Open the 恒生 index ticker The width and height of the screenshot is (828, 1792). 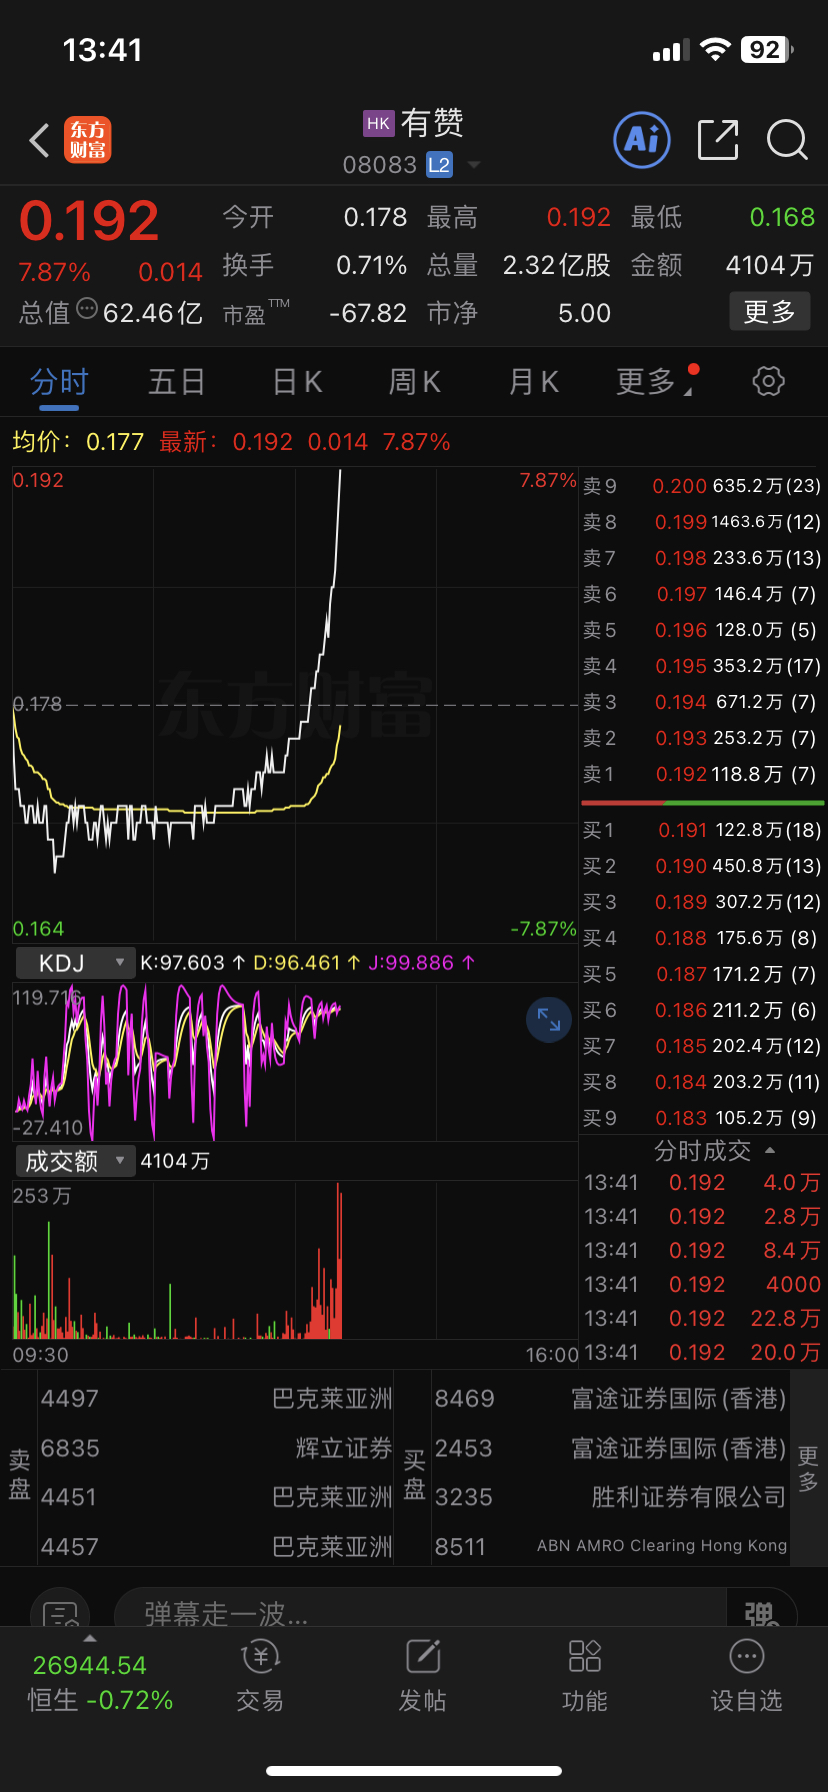point(100,1683)
